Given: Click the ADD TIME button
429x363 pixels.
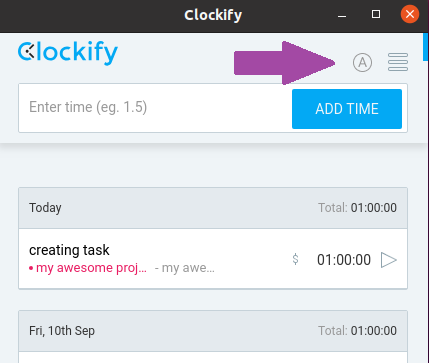Looking at the screenshot, I should [347, 109].
